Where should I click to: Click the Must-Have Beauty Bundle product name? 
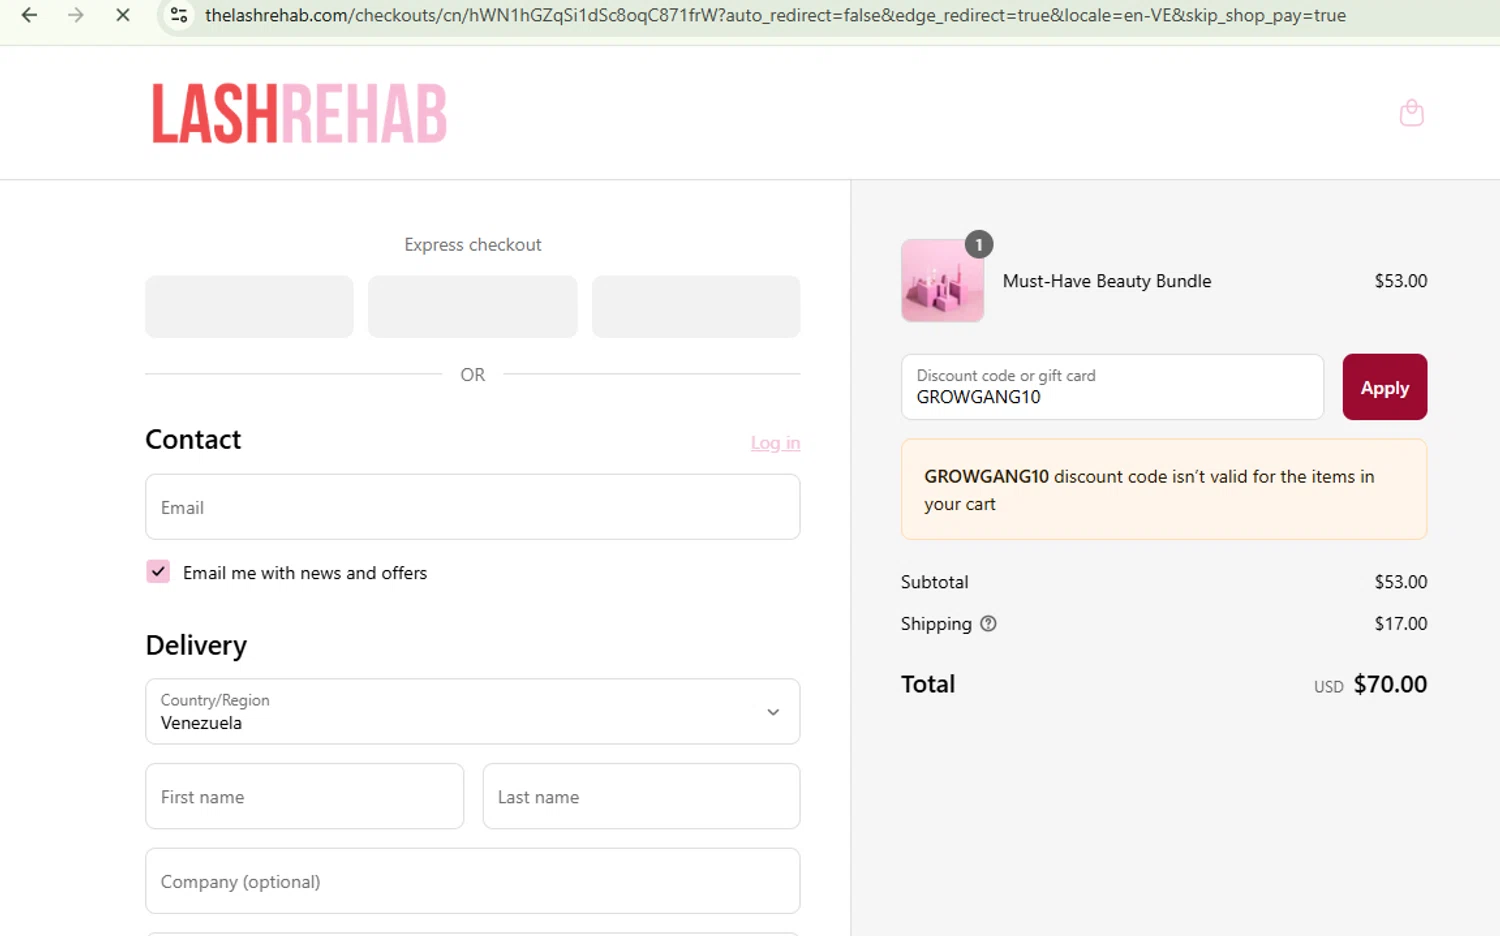coord(1107,281)
